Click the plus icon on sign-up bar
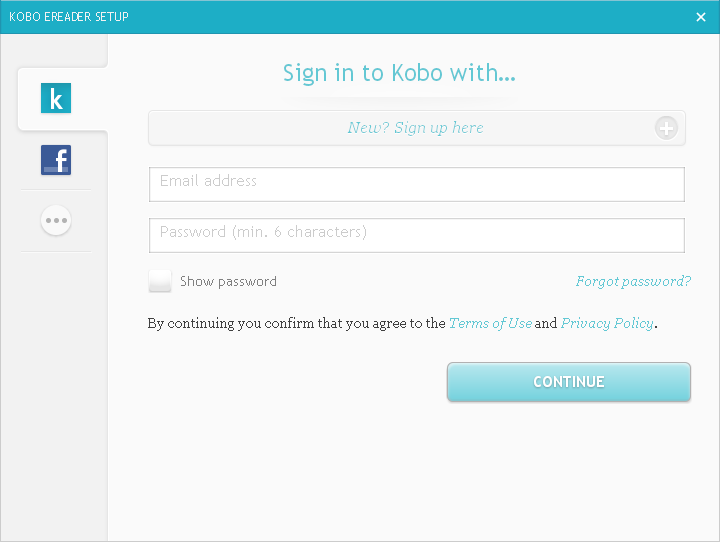 click(666, 128)
